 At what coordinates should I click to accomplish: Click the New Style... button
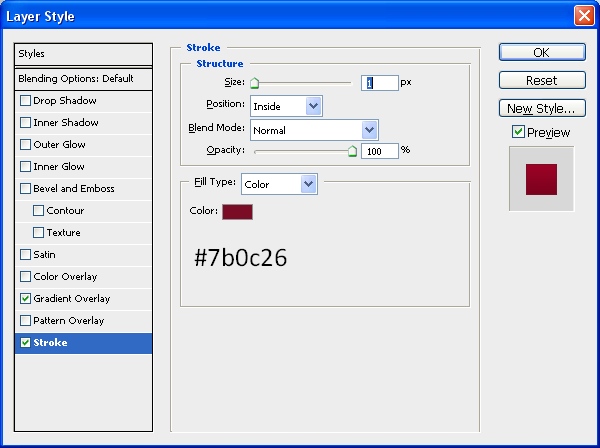pyautogui.click(x=542, y=108)
